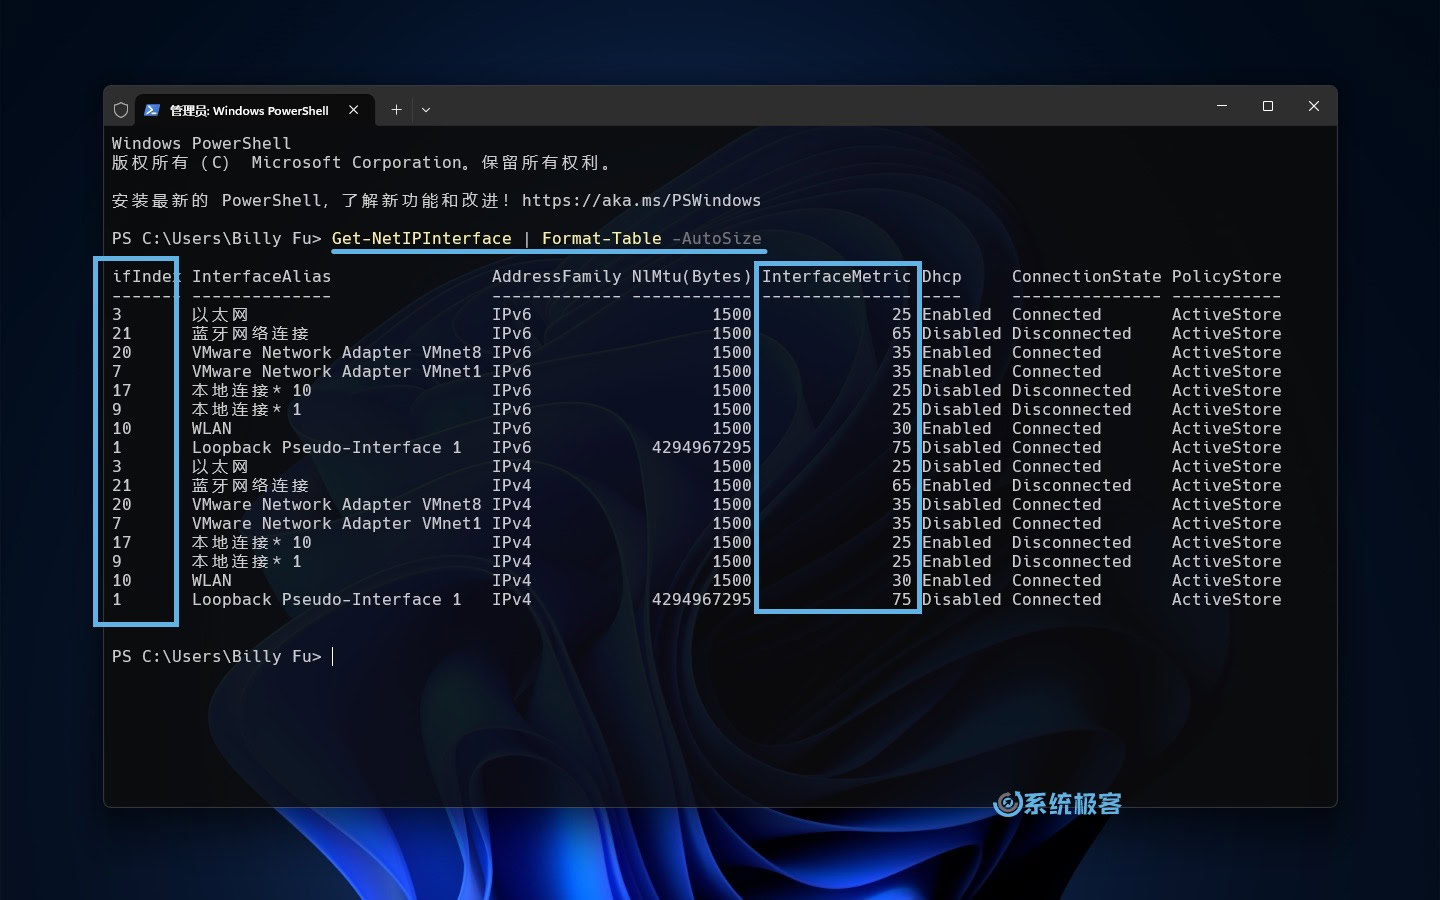Click WLAN in the IPv6 row
Image resolution: width=1440 pixels, height=900 pixels.
pyautogui.click(x=211, y=428)
